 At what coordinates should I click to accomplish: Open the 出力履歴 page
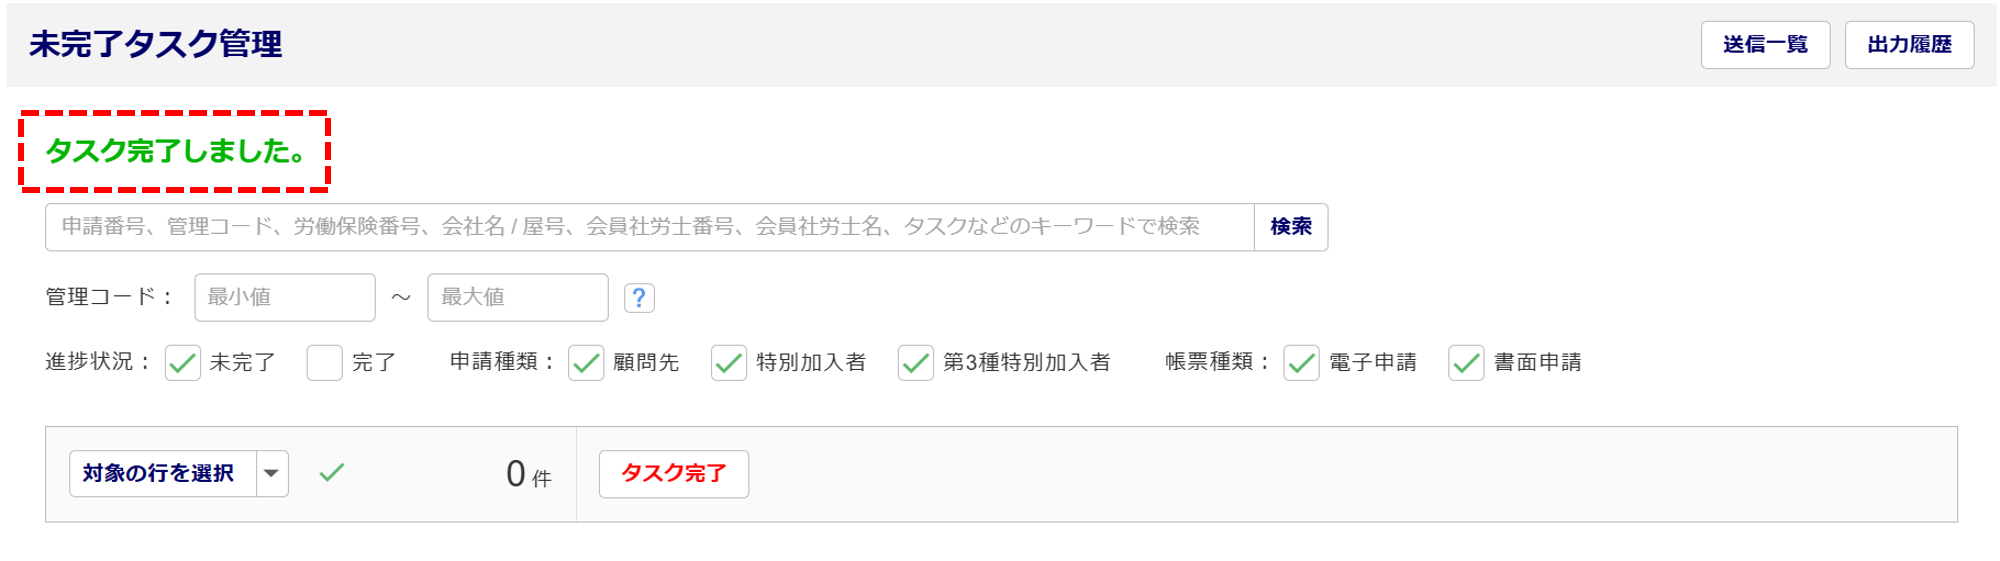tap(1909, 45)
